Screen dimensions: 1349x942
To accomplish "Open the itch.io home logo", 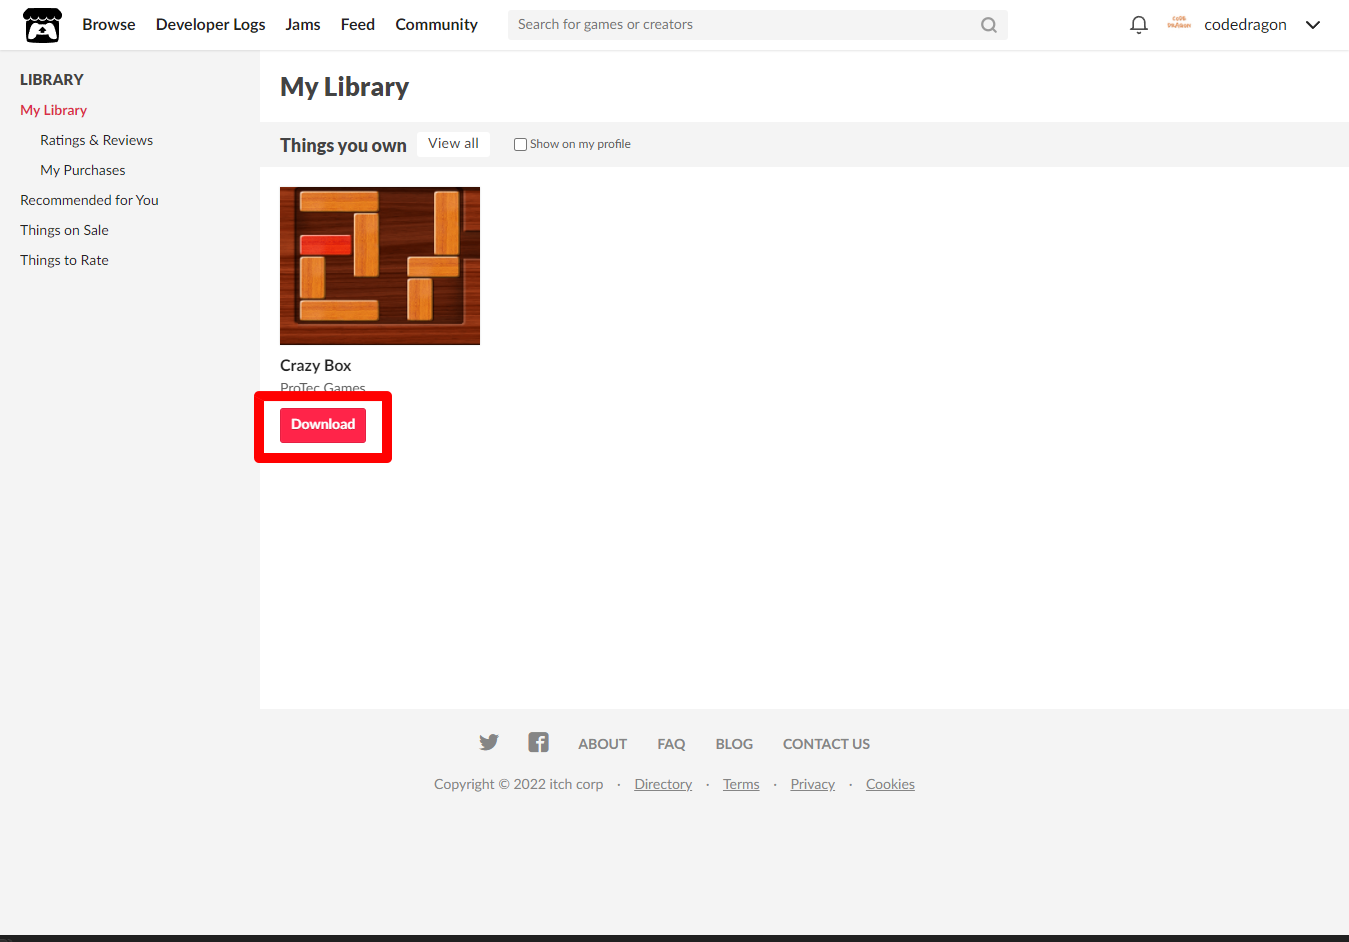I will pyautogui.click(x=42, y=25).
